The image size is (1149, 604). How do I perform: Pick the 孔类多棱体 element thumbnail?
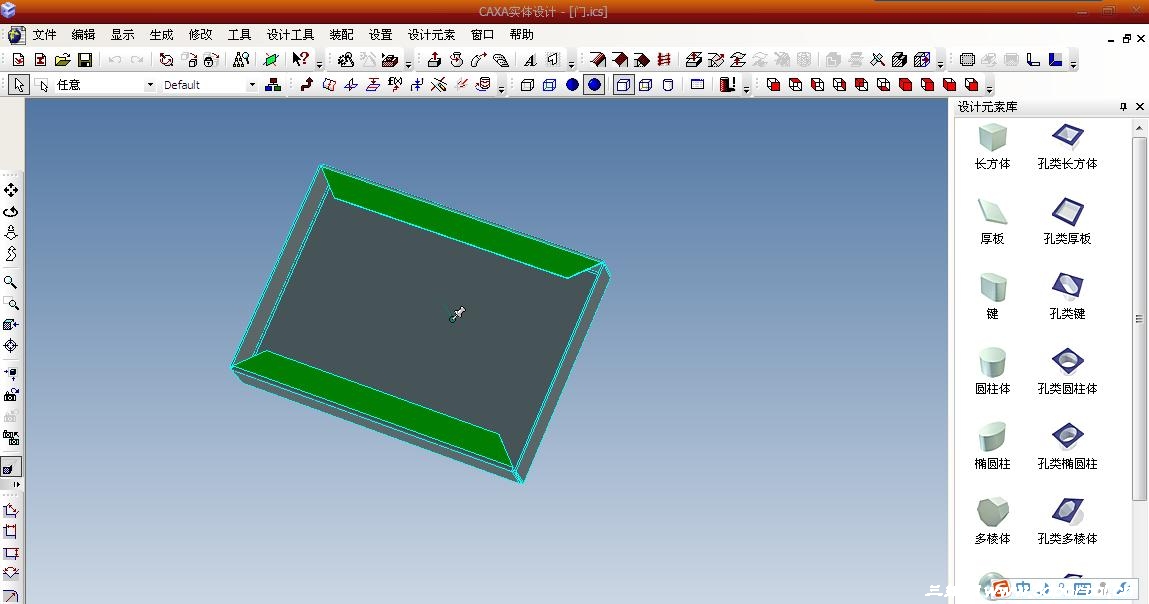coord(1068,512)
